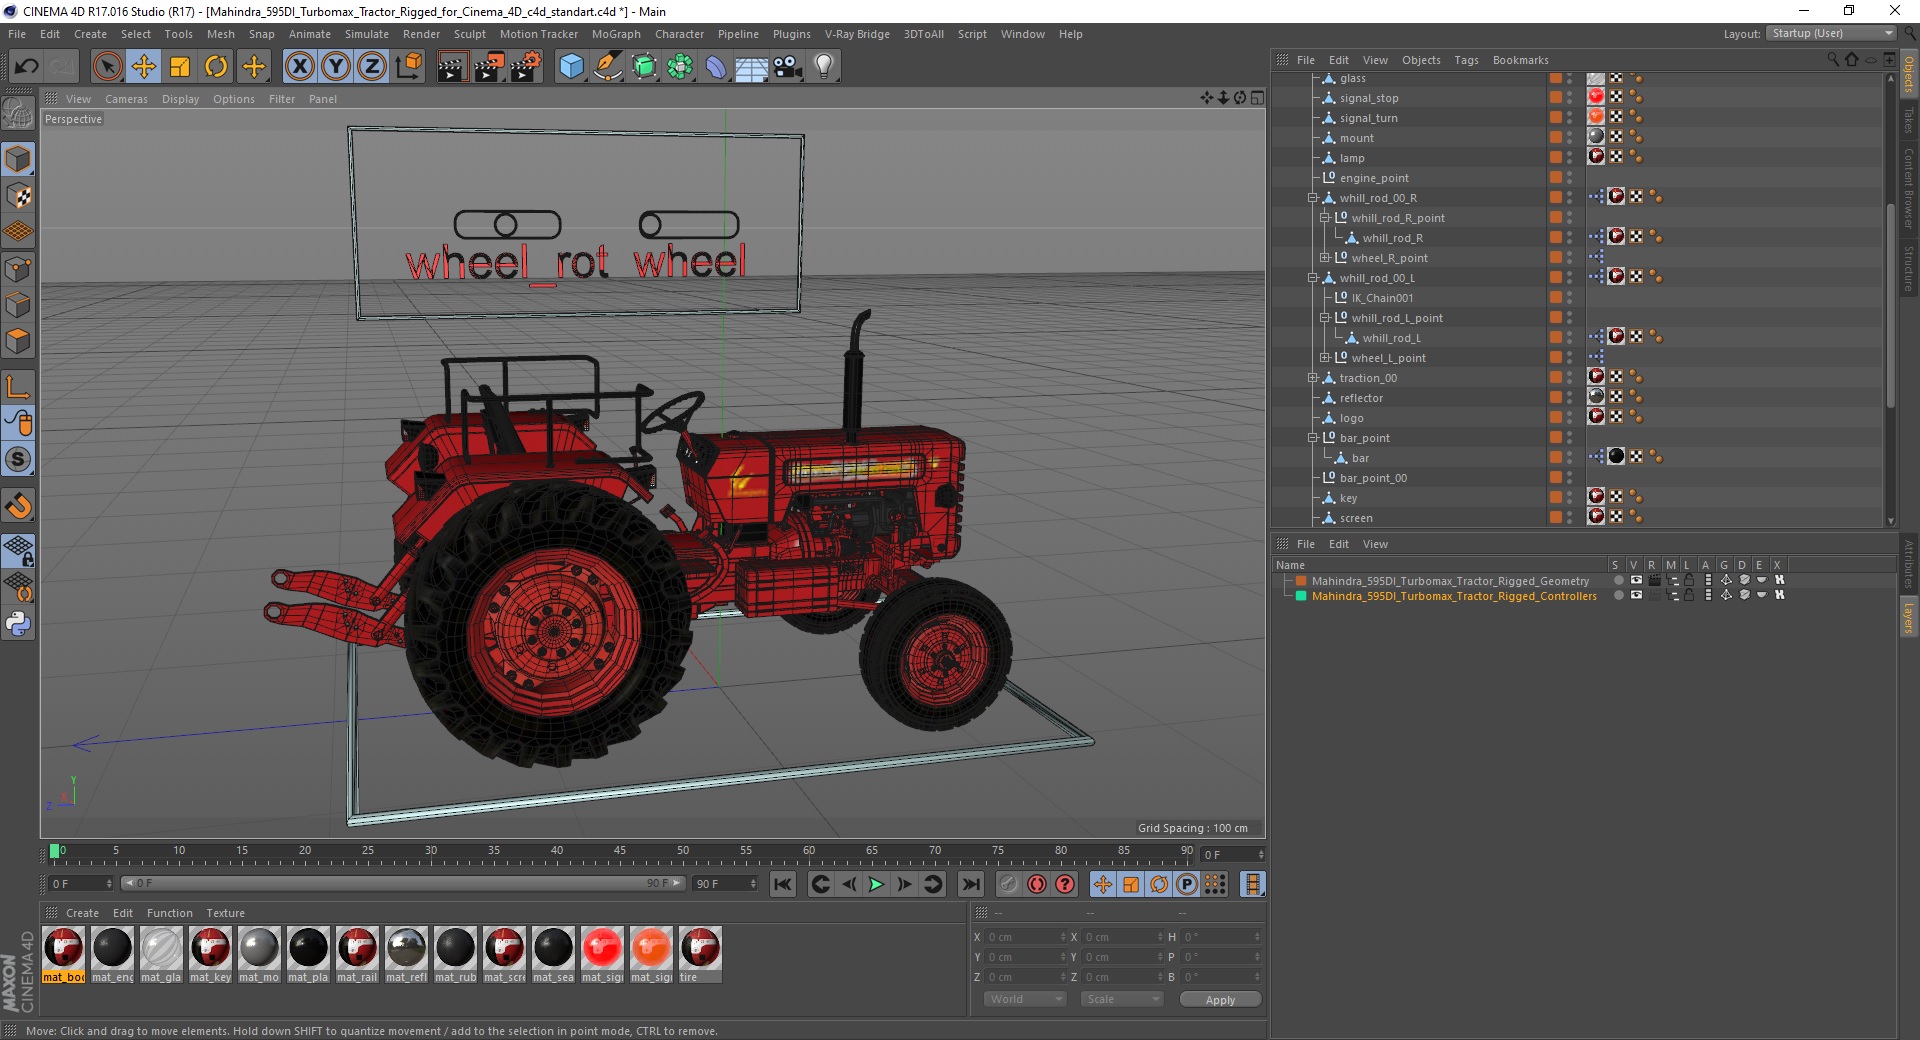This screenshot has width=1920, height=1040.
Task: Expand the wheel_L_point node
Action: point(1324,358)
